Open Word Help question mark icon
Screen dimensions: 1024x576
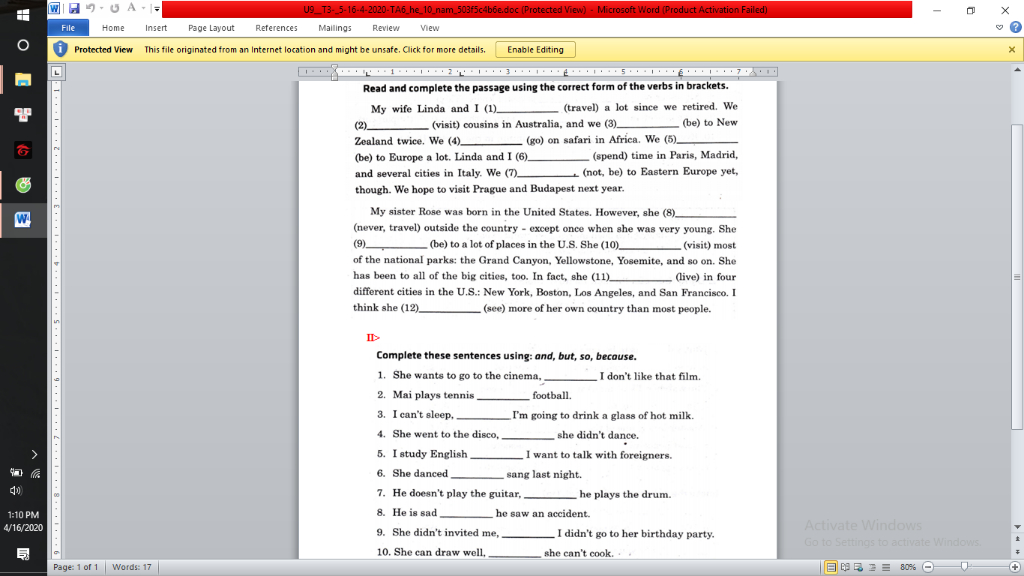point(1016,27)
